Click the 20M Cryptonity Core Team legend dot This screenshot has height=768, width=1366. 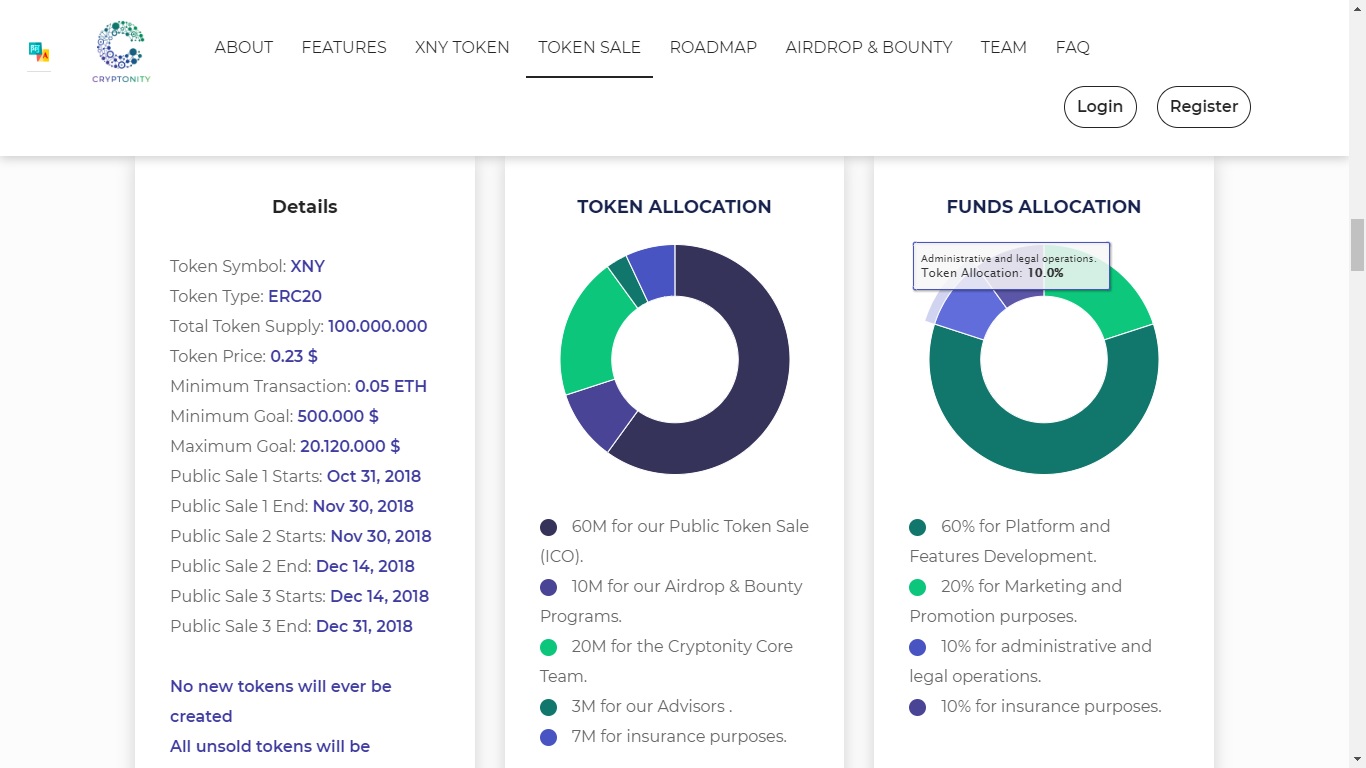548,647
